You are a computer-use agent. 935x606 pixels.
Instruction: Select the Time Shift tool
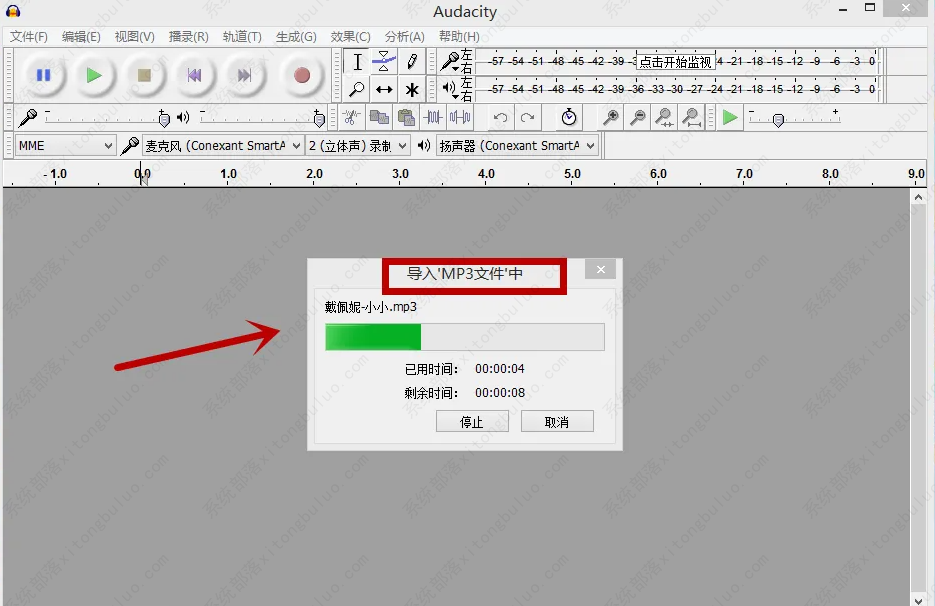click(x=384, y=89)
